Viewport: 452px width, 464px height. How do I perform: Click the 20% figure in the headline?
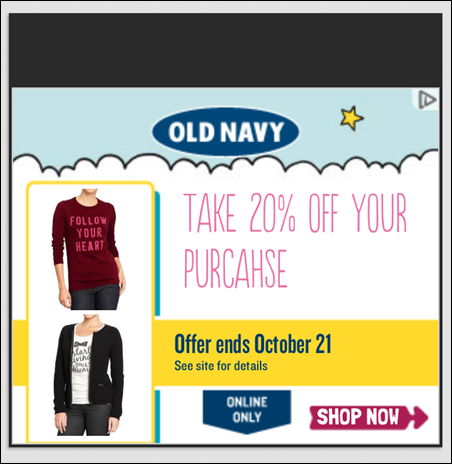272,212
